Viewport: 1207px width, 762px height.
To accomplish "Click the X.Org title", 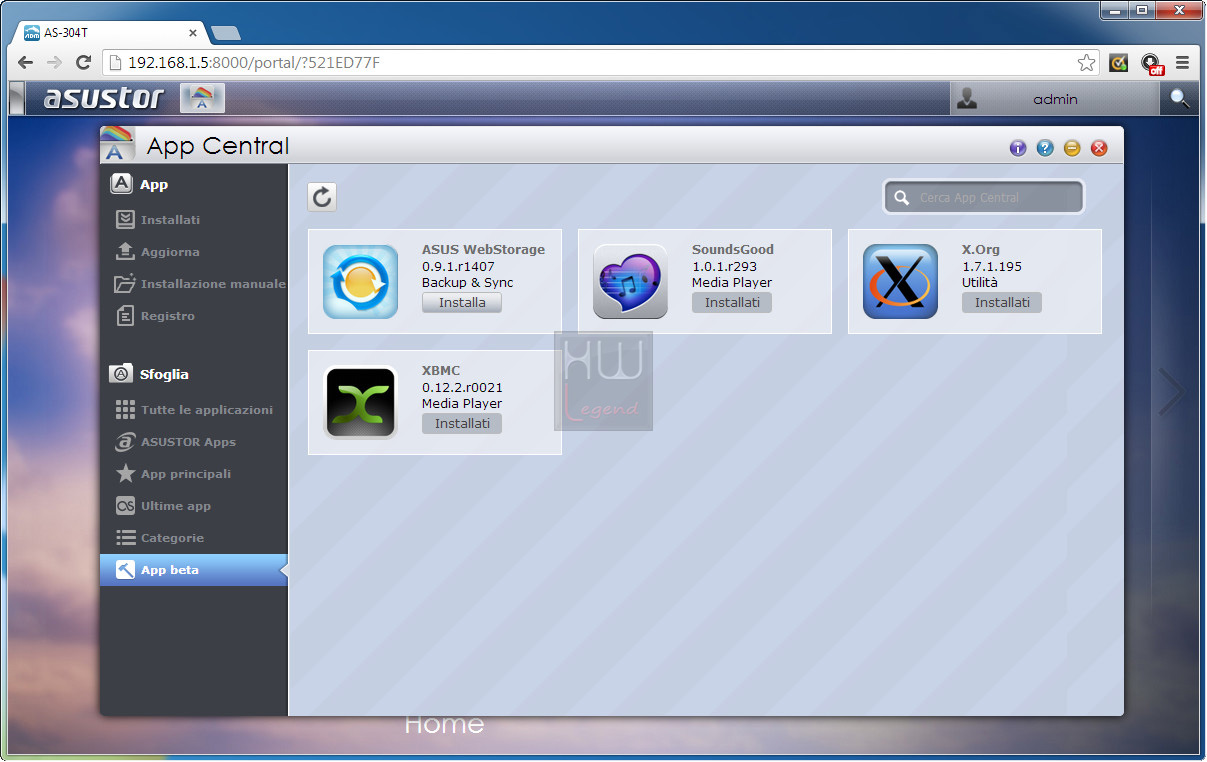I will coord(981,250).
